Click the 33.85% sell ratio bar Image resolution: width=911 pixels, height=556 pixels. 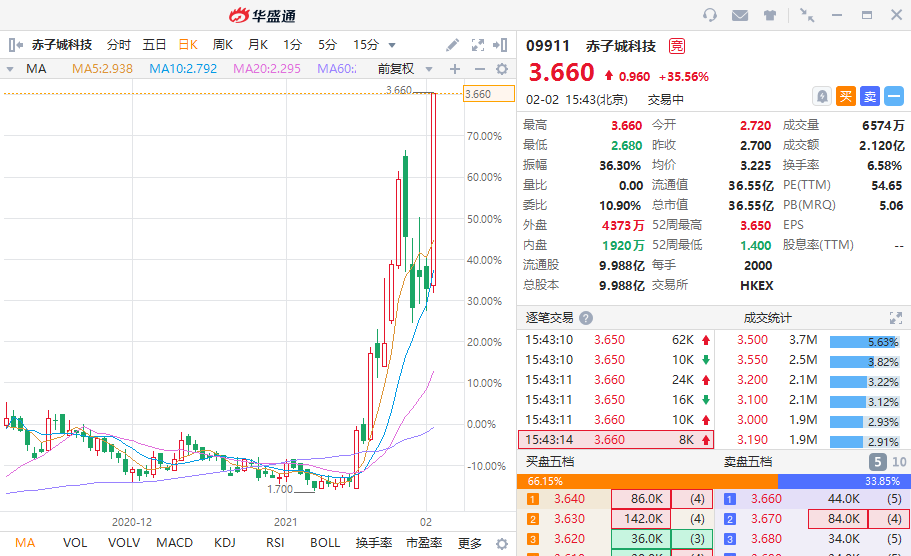844,481
